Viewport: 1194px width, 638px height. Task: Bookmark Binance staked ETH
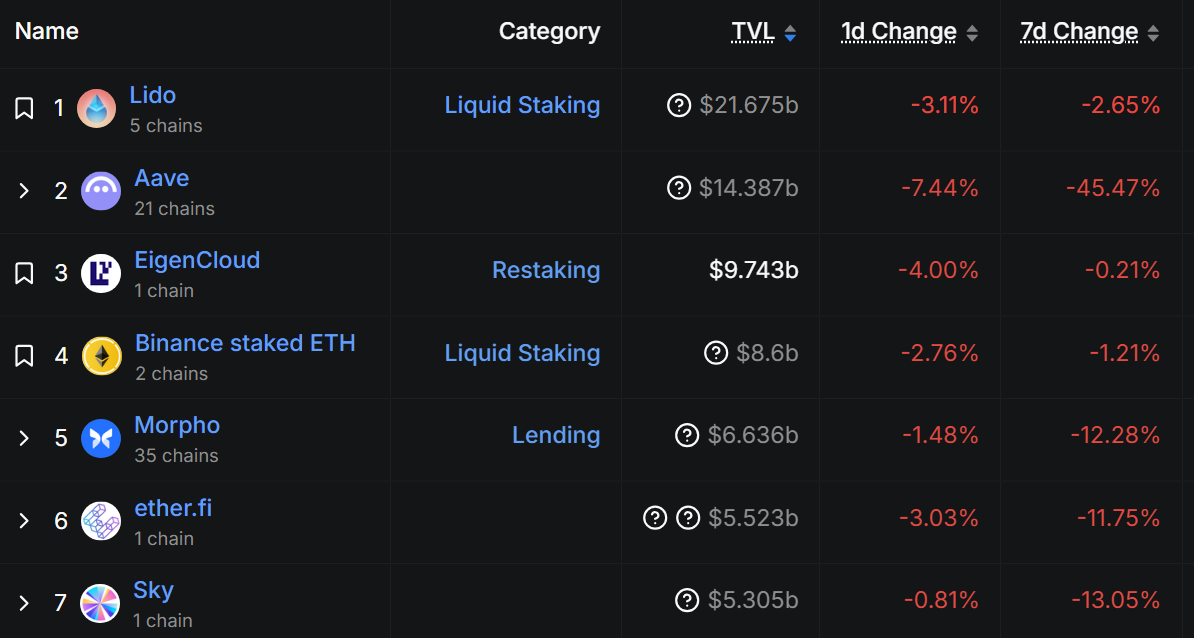point(24,356)
